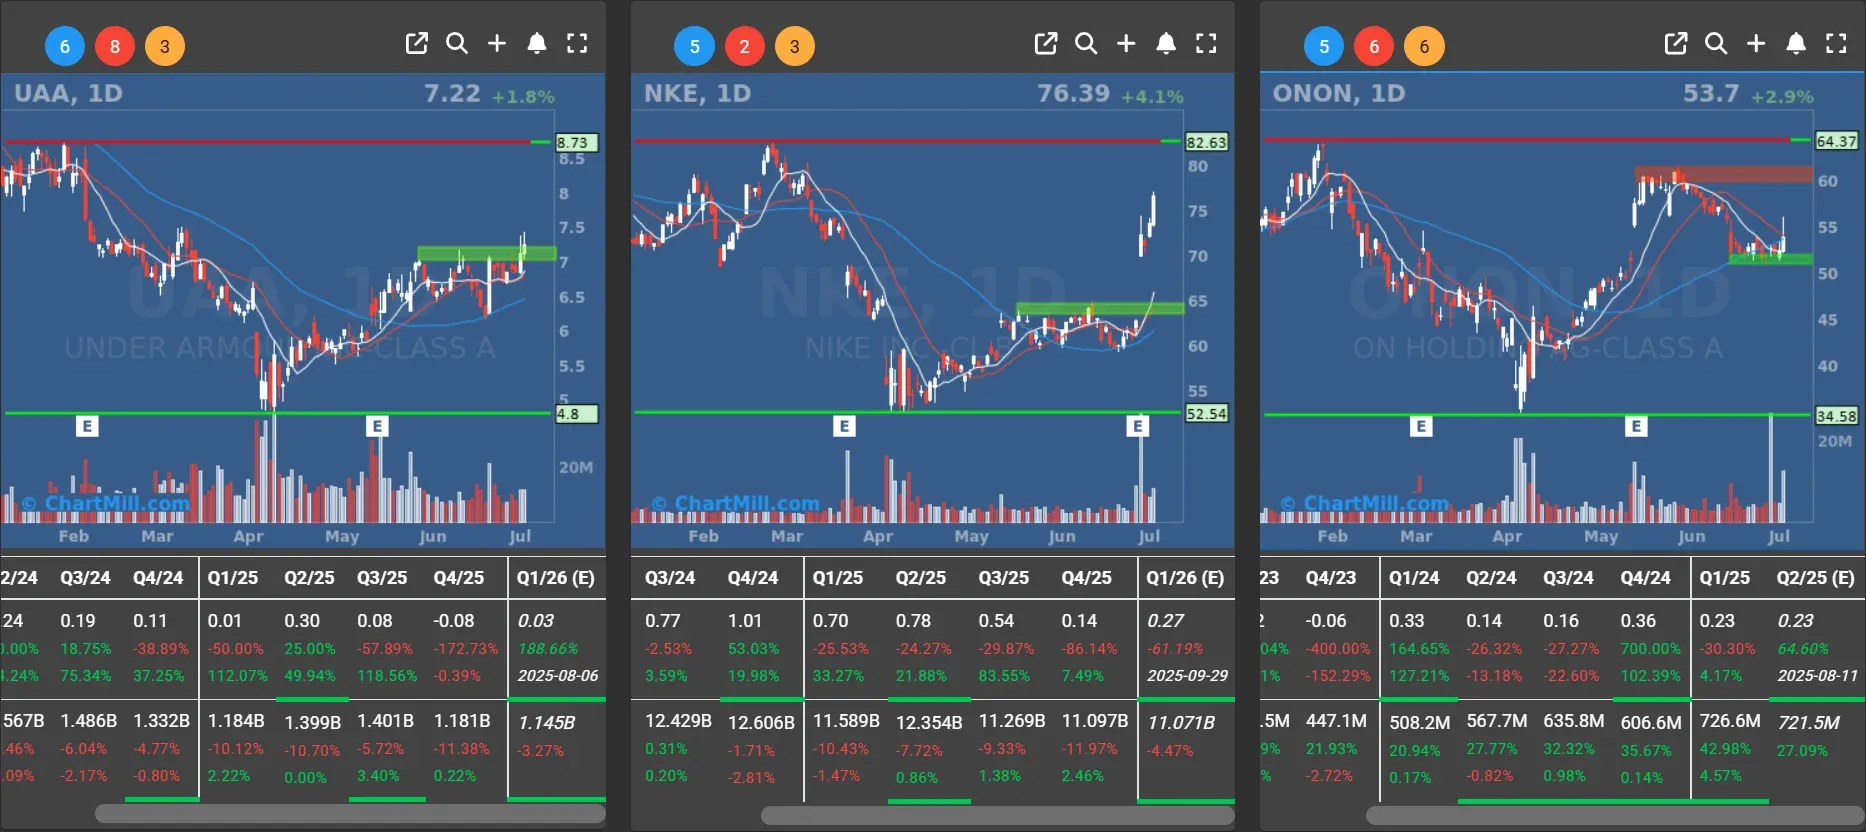Screen dimensions: 1866x832
Task: Click ONON support price label 34.58
Action: tap(1836, 416)
